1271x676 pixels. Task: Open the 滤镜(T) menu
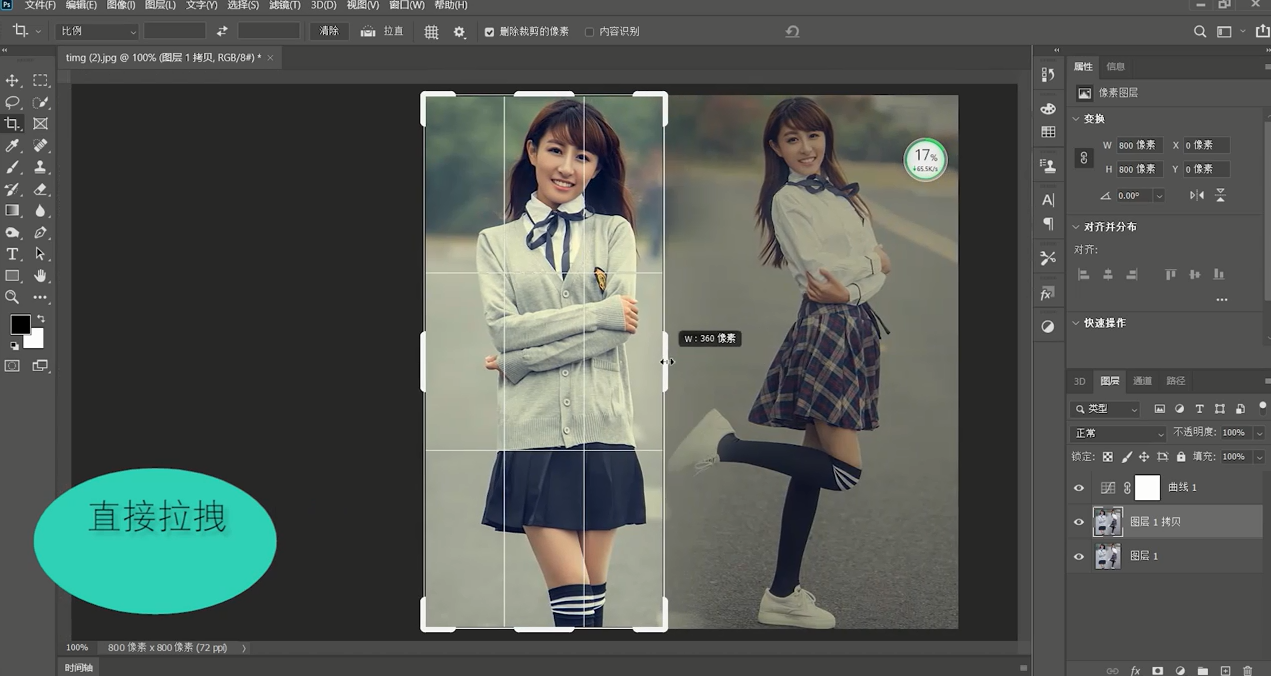pyautogui.click(x=285, y=5)
